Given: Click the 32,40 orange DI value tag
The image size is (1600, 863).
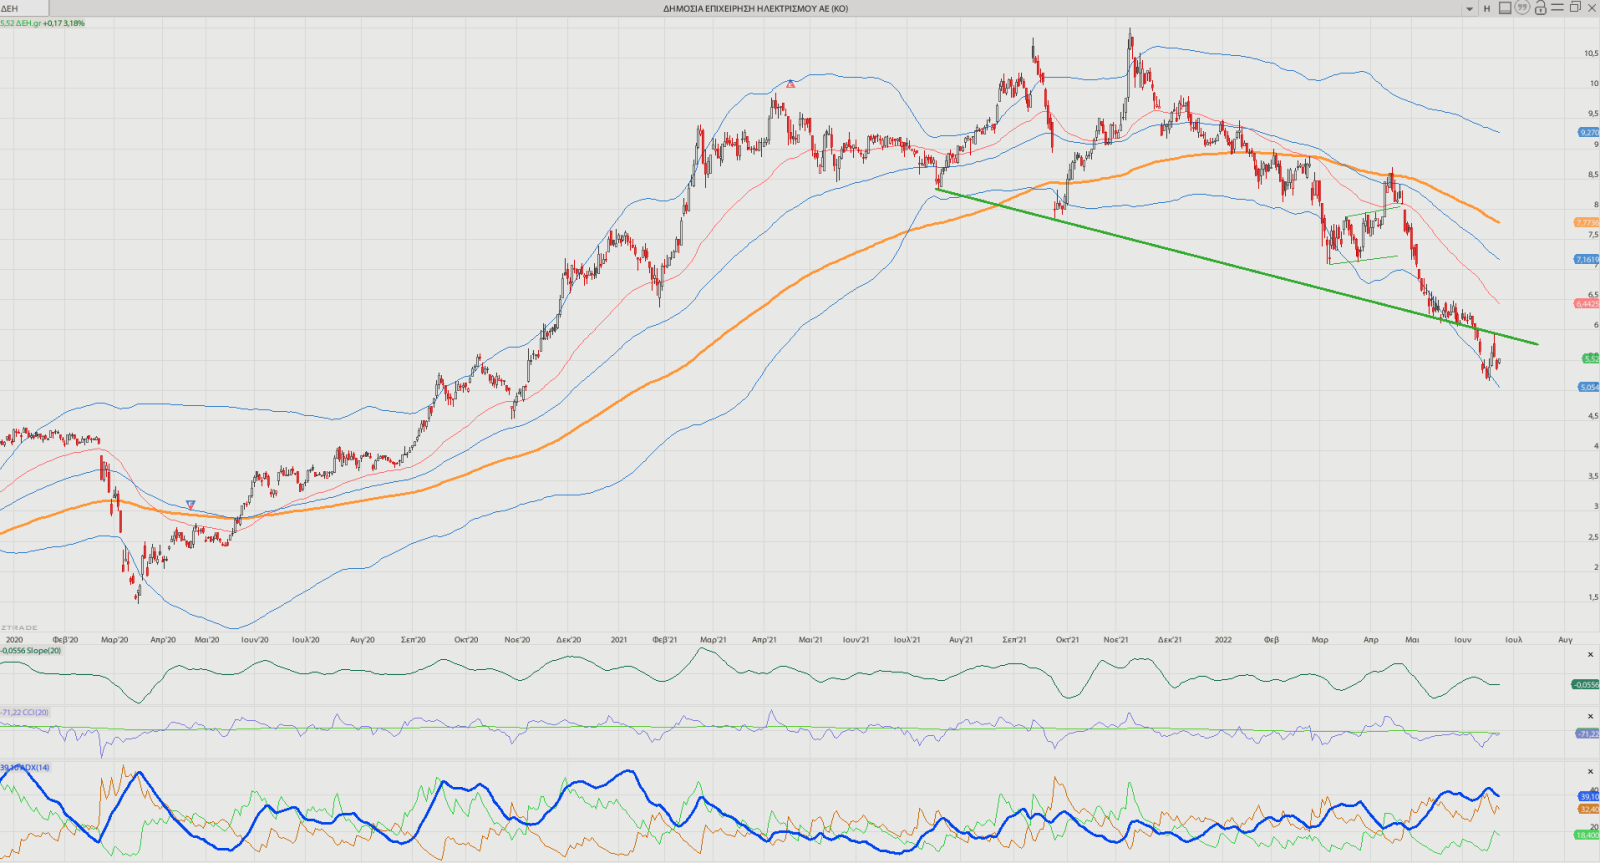Looking at the screenshot, I should (x=1589, y=809).
